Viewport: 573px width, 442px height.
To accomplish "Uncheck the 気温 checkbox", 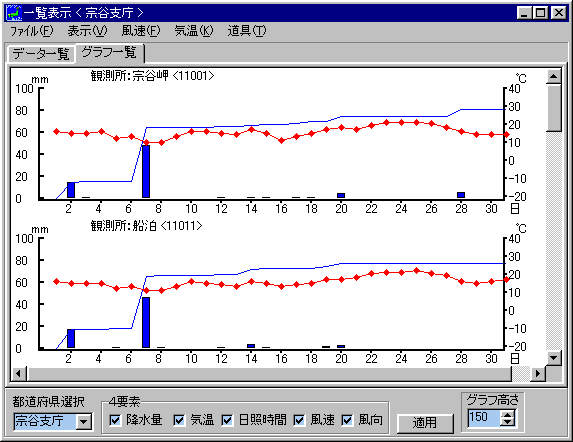I will 179,420.
